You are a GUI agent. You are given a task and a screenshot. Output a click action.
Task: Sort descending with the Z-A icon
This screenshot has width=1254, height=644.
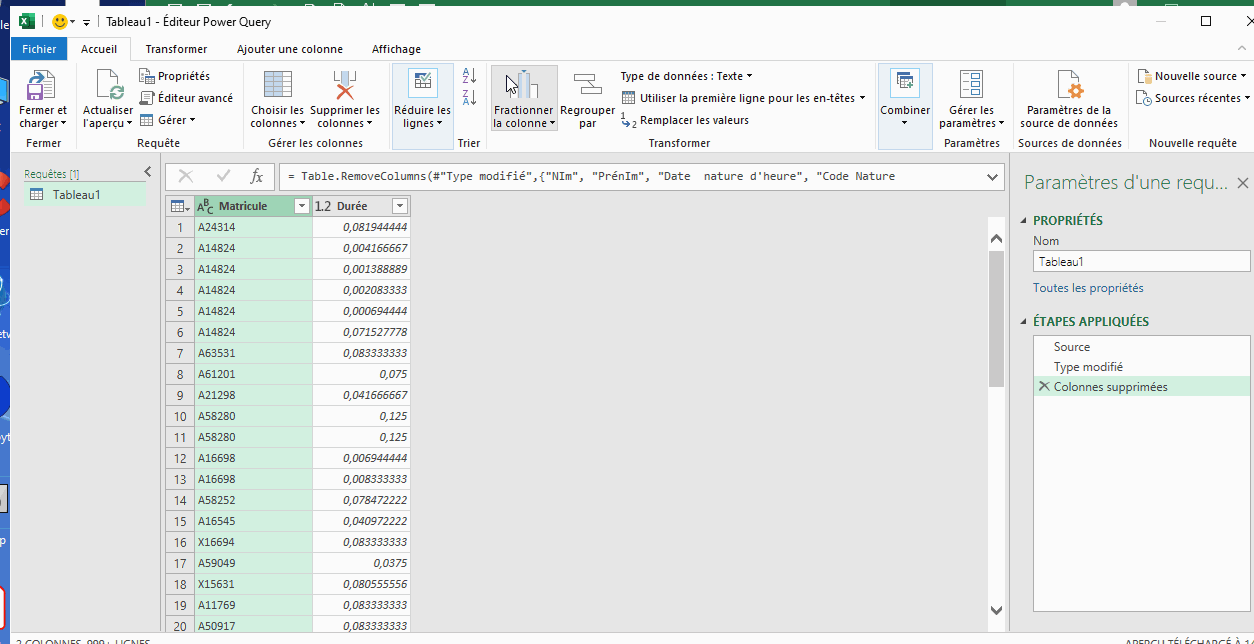470,97
